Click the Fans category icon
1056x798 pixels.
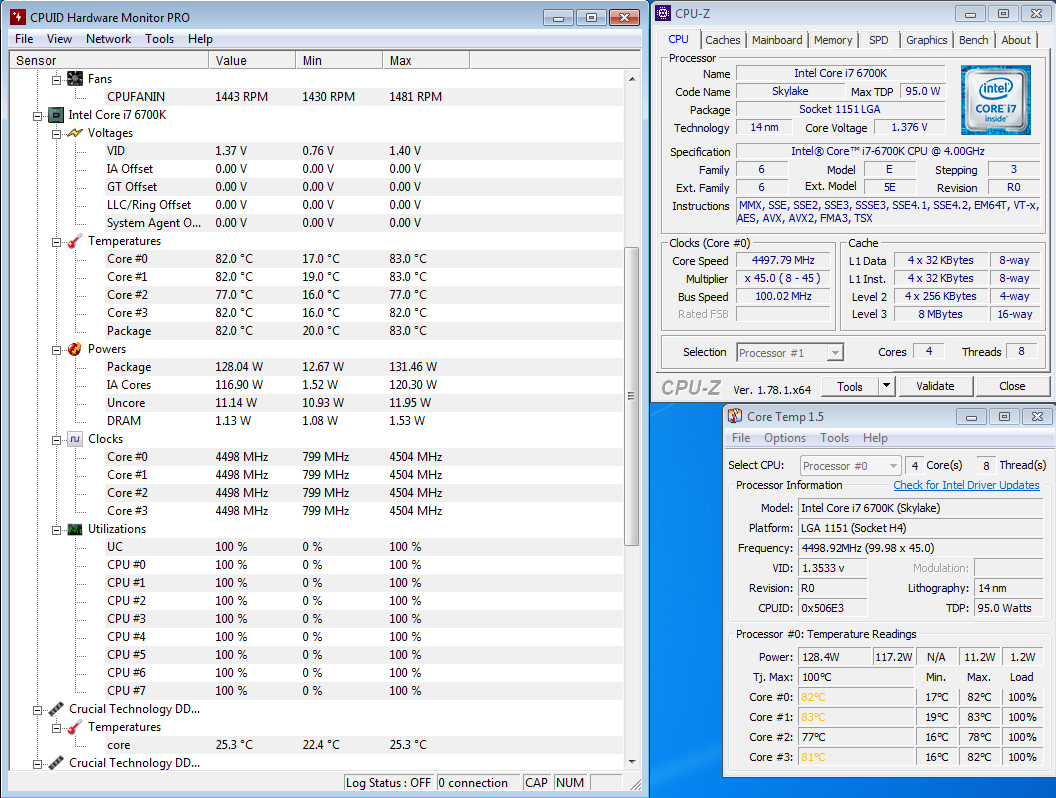pyautogui.click(x=75, y=79)
